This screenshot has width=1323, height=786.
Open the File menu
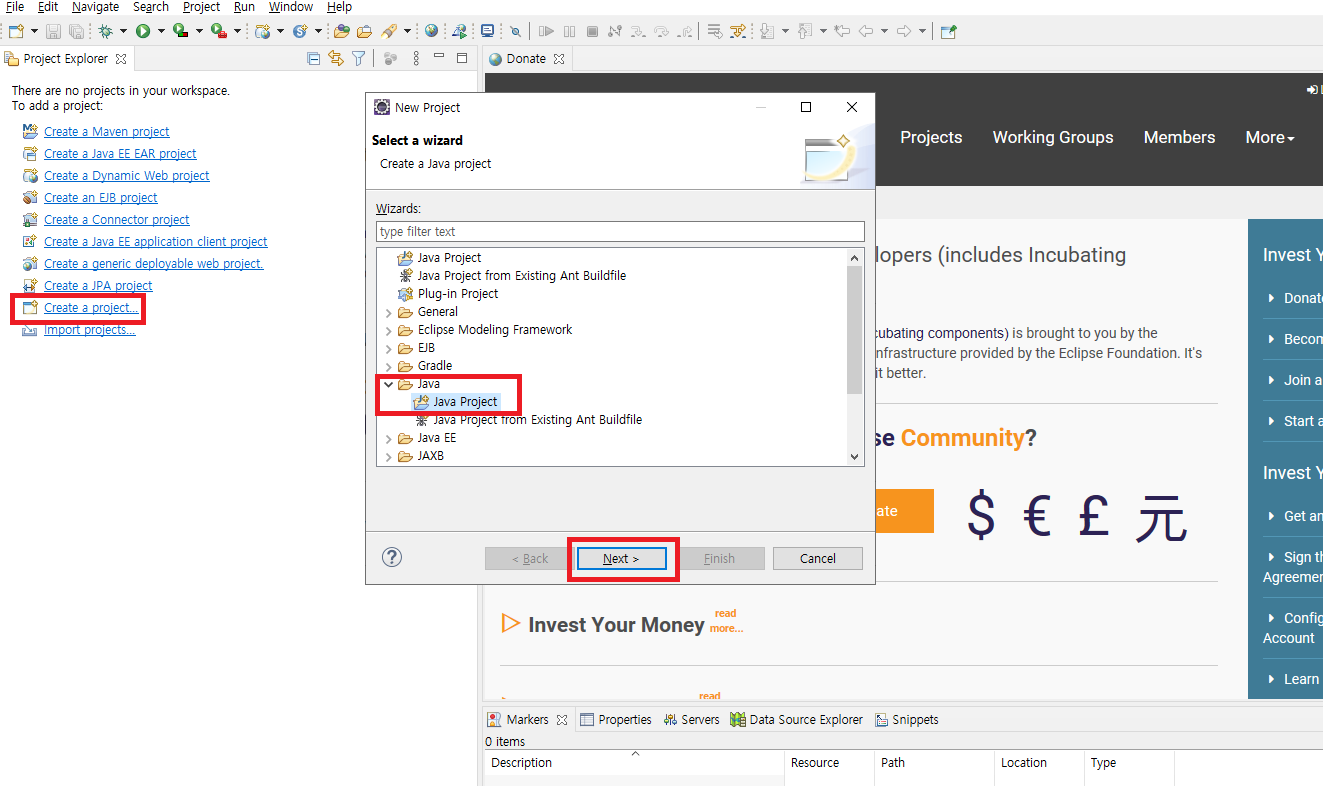(15, 7)
